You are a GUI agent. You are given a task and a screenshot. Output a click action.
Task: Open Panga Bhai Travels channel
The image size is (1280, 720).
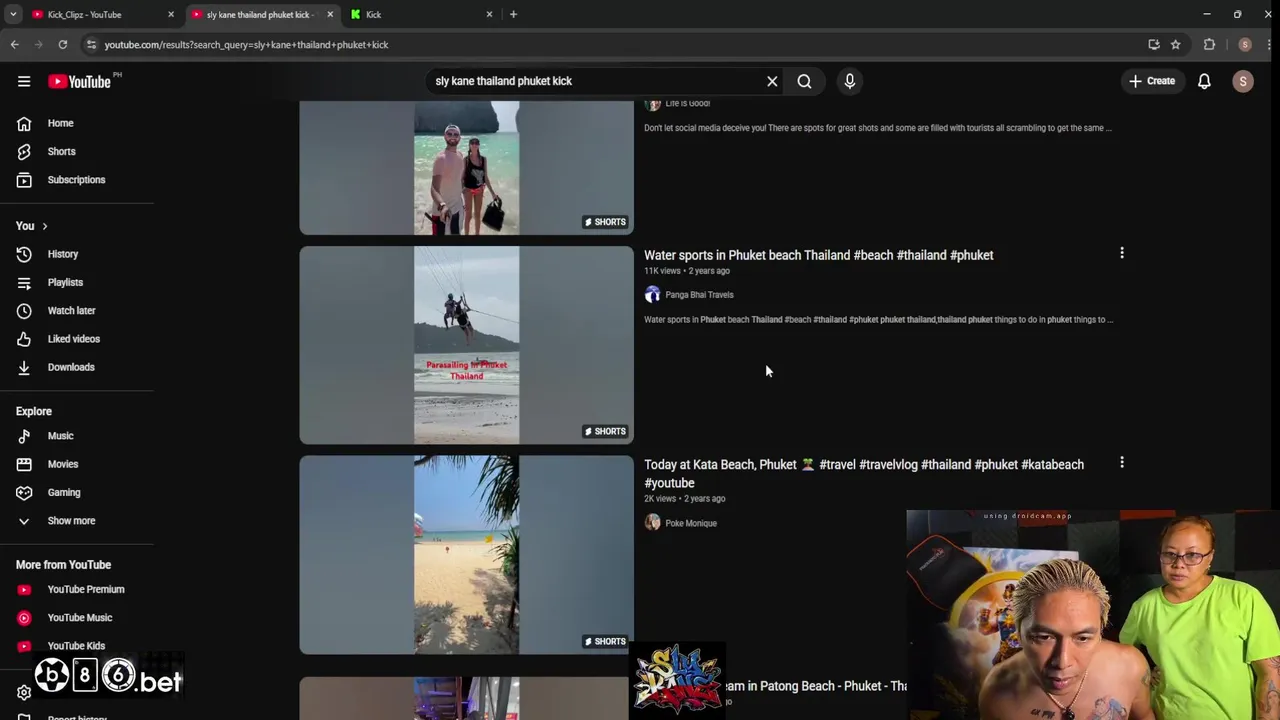coord(699,295)
